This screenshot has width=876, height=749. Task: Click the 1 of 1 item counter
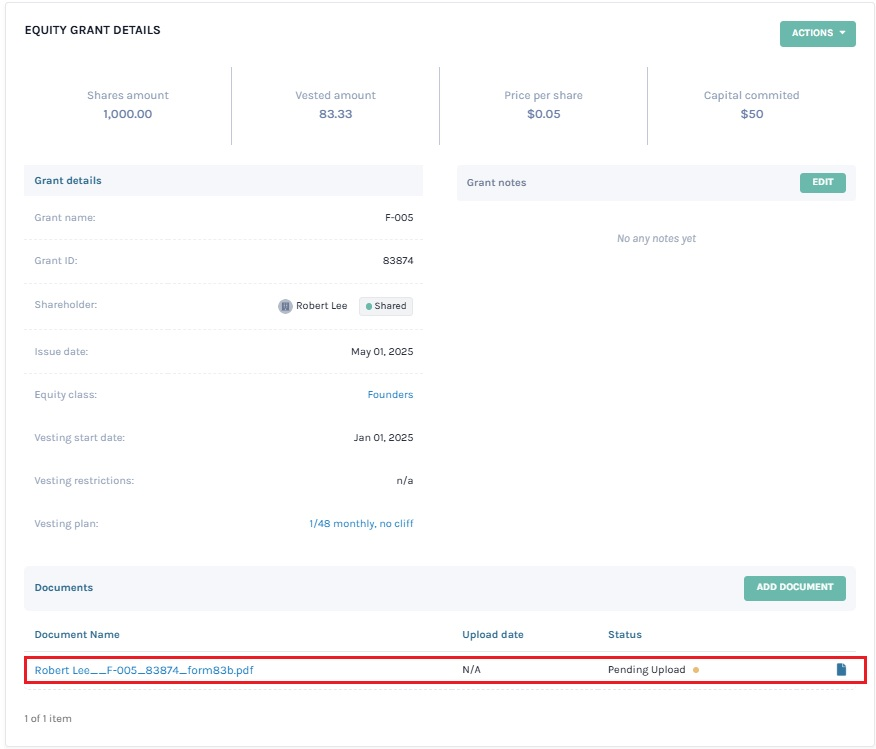pos(48,718)
